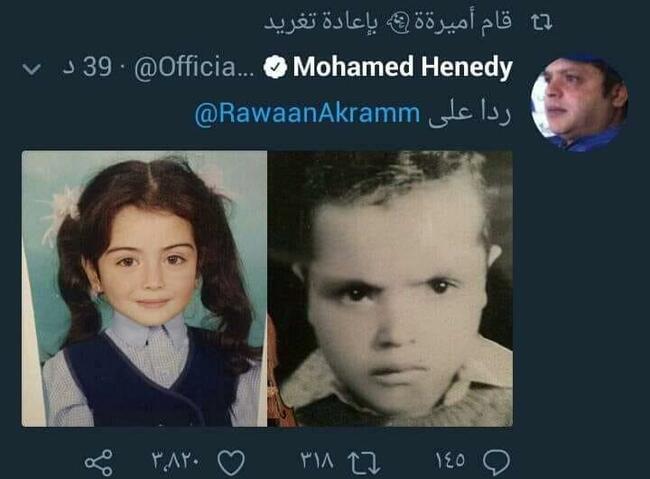Like the tweet with the heart icon
The width and height of the screenshot is (650, 479).
pyautogui.click(x=231, y=462)
